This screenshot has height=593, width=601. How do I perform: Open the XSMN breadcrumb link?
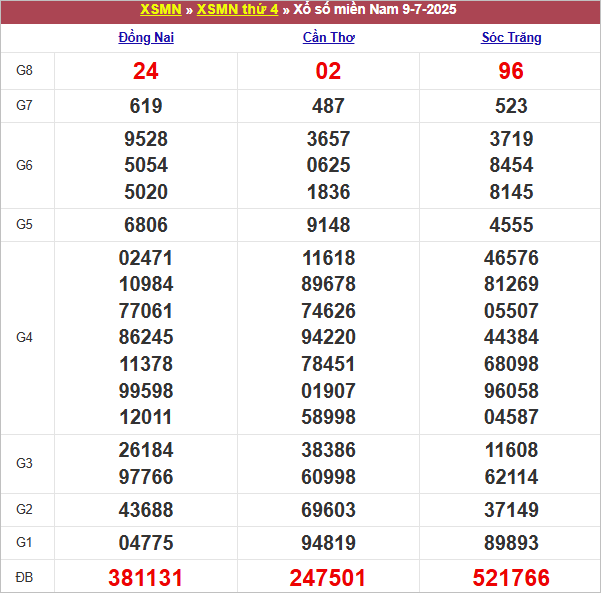click(161, 10)
